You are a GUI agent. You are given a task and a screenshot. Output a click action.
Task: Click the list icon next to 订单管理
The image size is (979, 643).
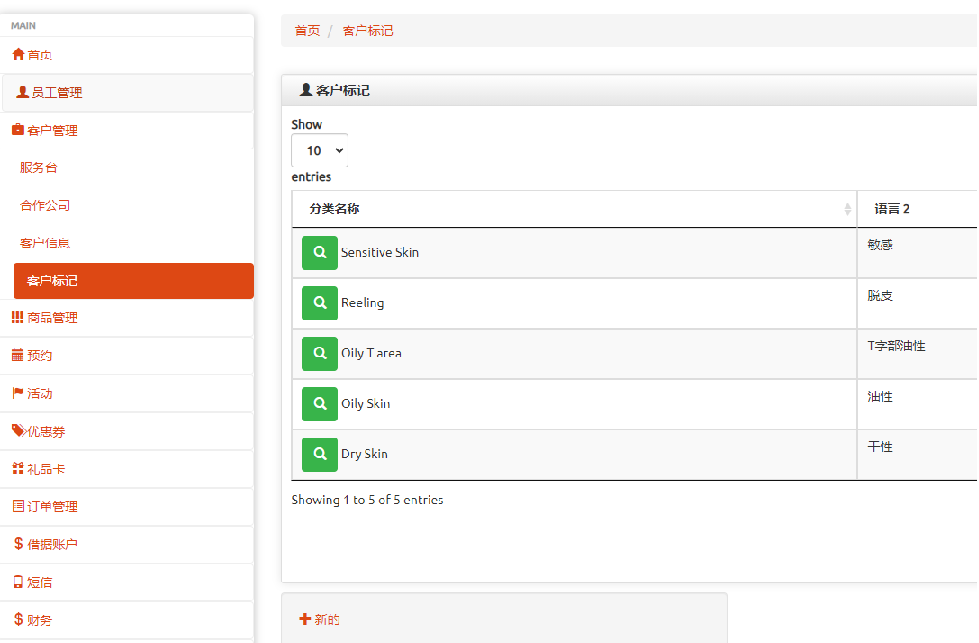18,506
